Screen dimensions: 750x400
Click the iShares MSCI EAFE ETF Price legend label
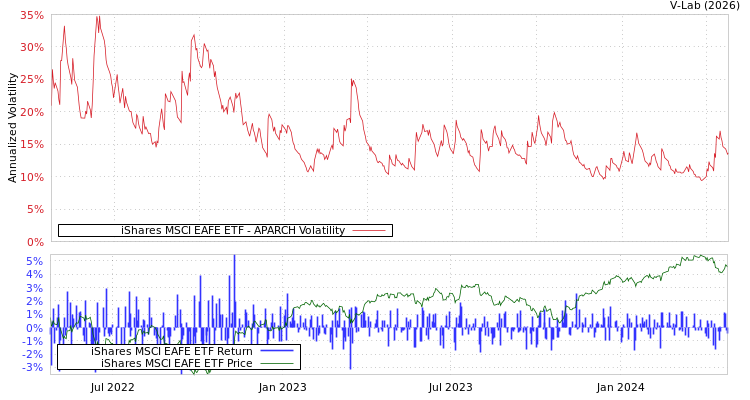[x=176, y=363]
